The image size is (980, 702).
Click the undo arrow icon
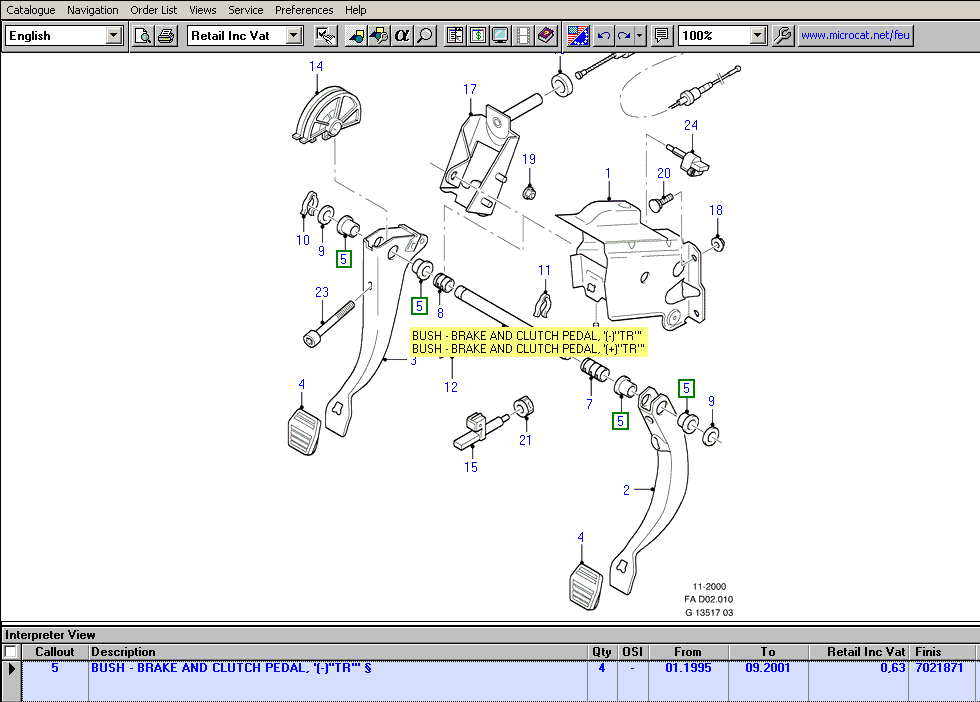pos(603,36)
